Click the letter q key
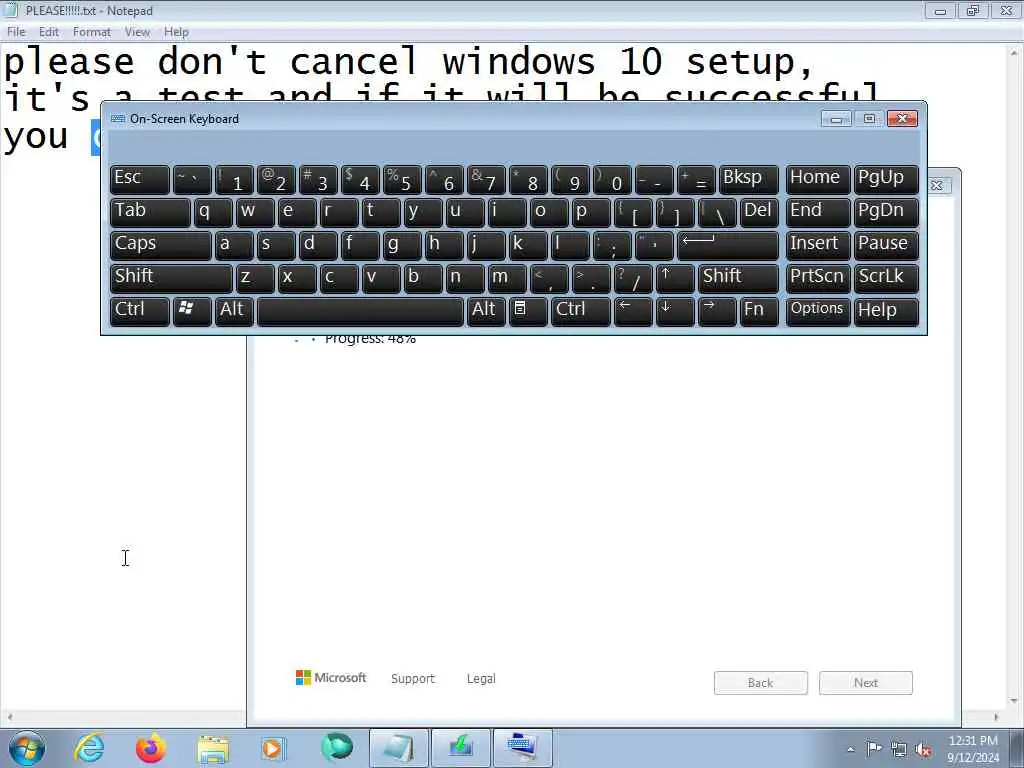Viewport: 1024px width, 768px height. 213,212
